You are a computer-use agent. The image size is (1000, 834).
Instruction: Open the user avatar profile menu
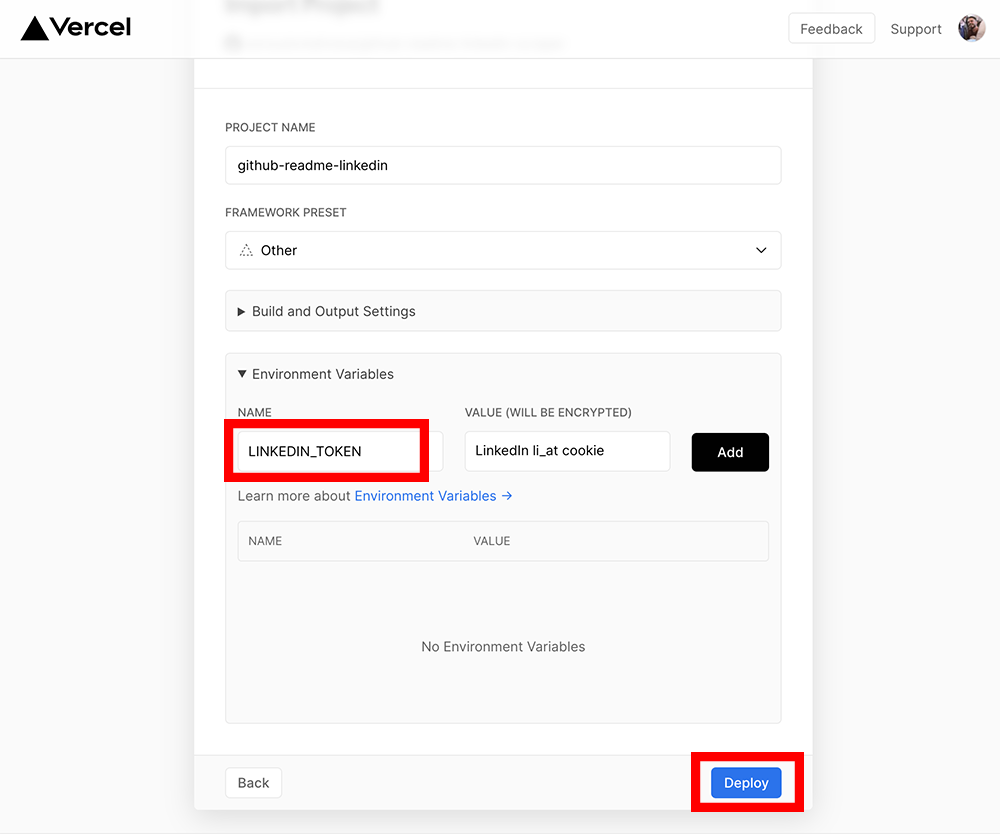[x=971, y=28]
